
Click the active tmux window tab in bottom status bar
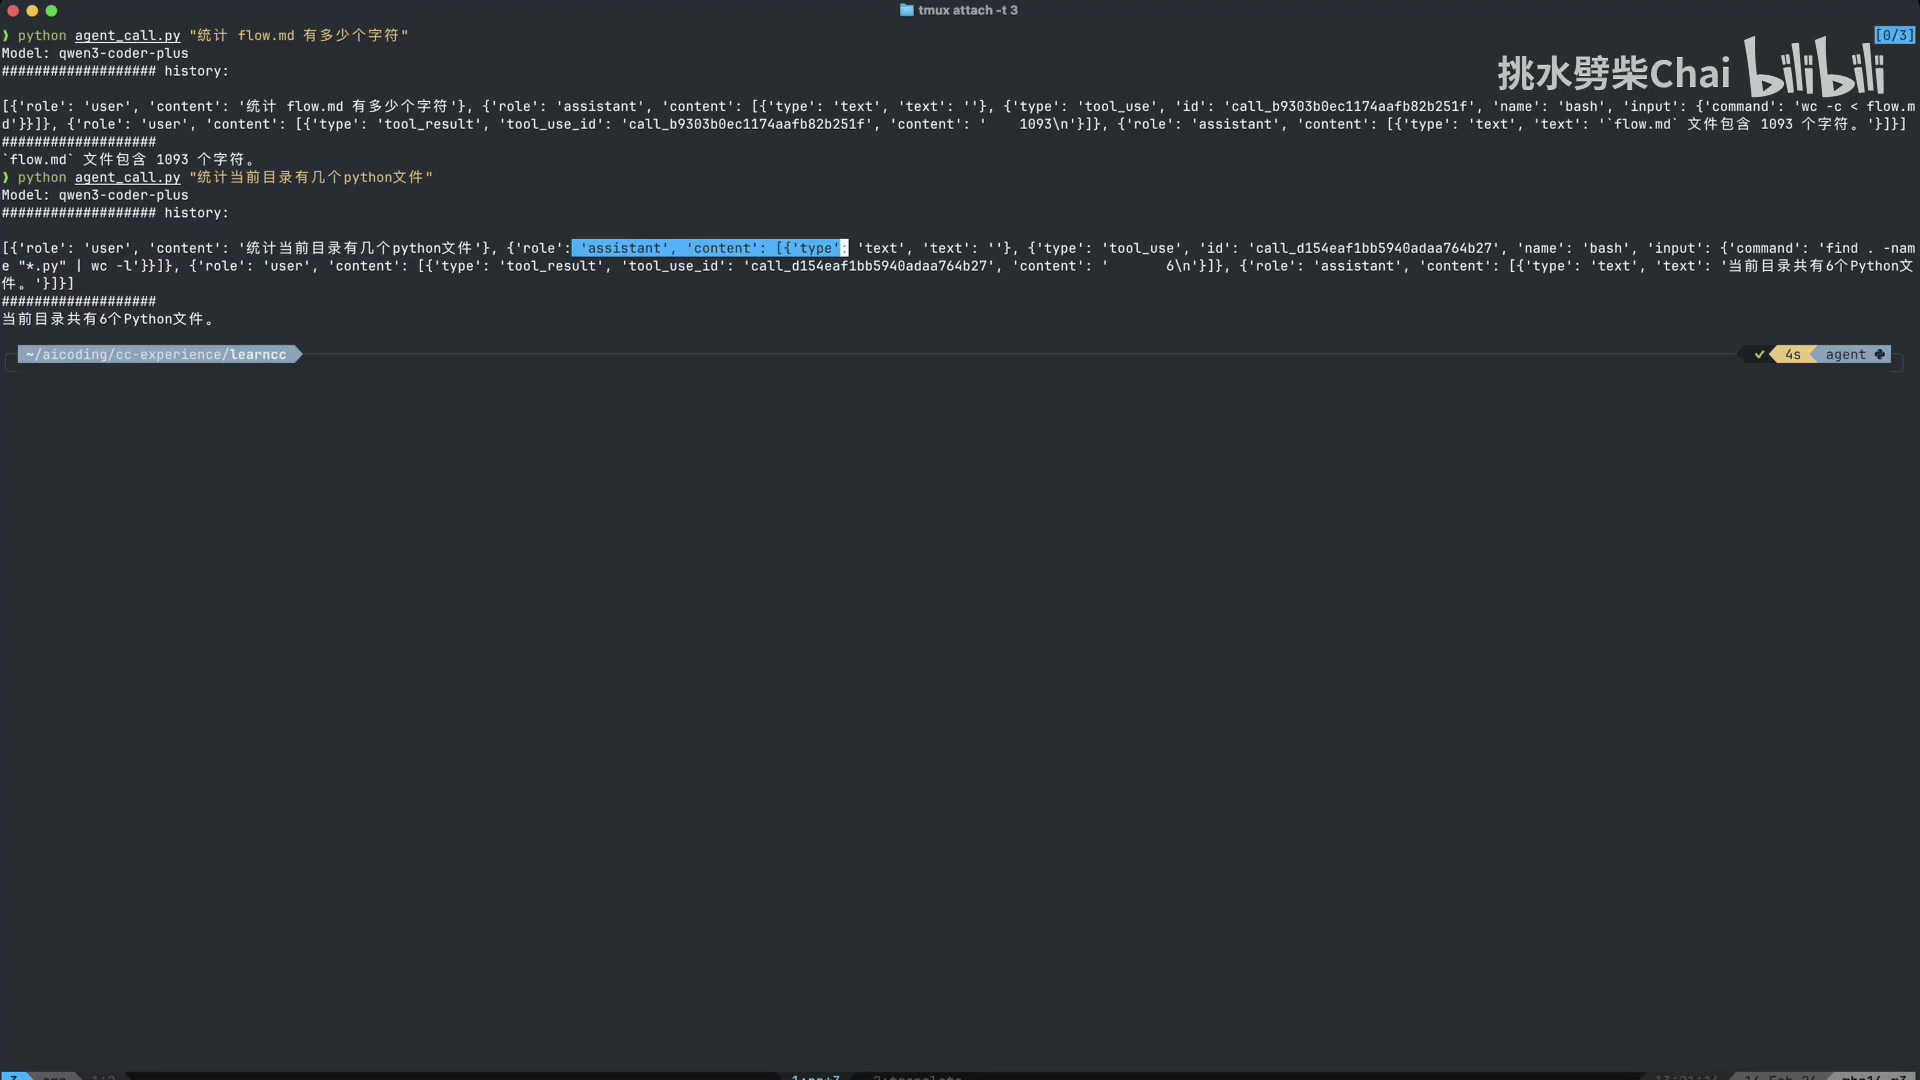(x=815, y=1076)
